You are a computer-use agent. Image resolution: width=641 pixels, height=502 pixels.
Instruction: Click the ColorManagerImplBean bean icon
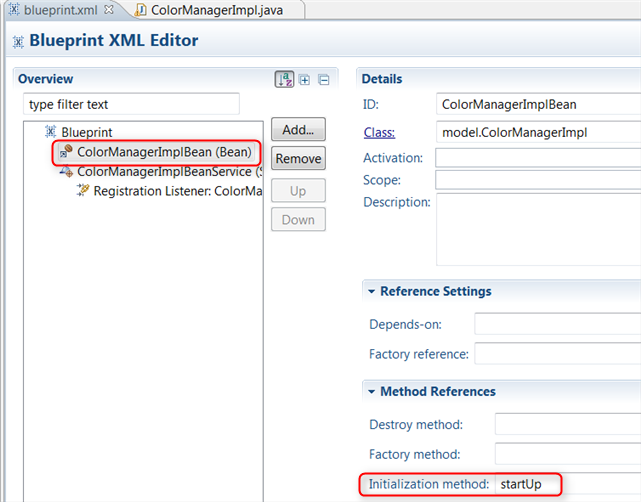[66, 152]
